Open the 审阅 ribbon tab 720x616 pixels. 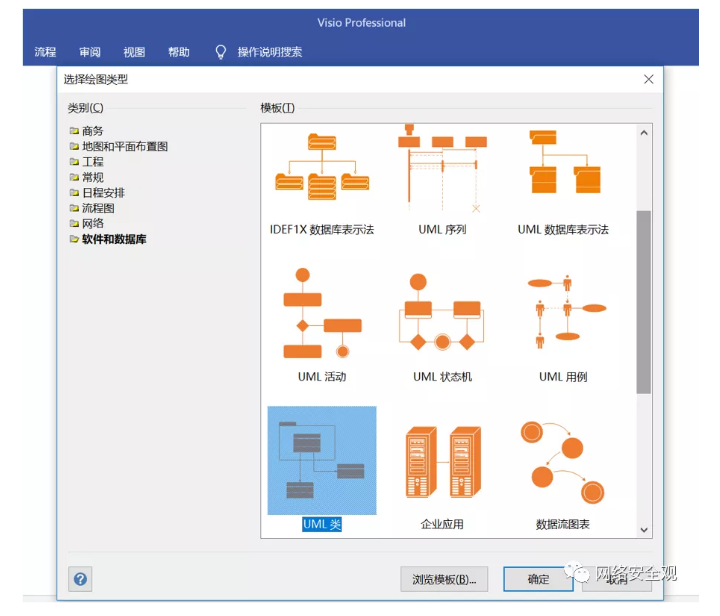(x=90, y=52)
